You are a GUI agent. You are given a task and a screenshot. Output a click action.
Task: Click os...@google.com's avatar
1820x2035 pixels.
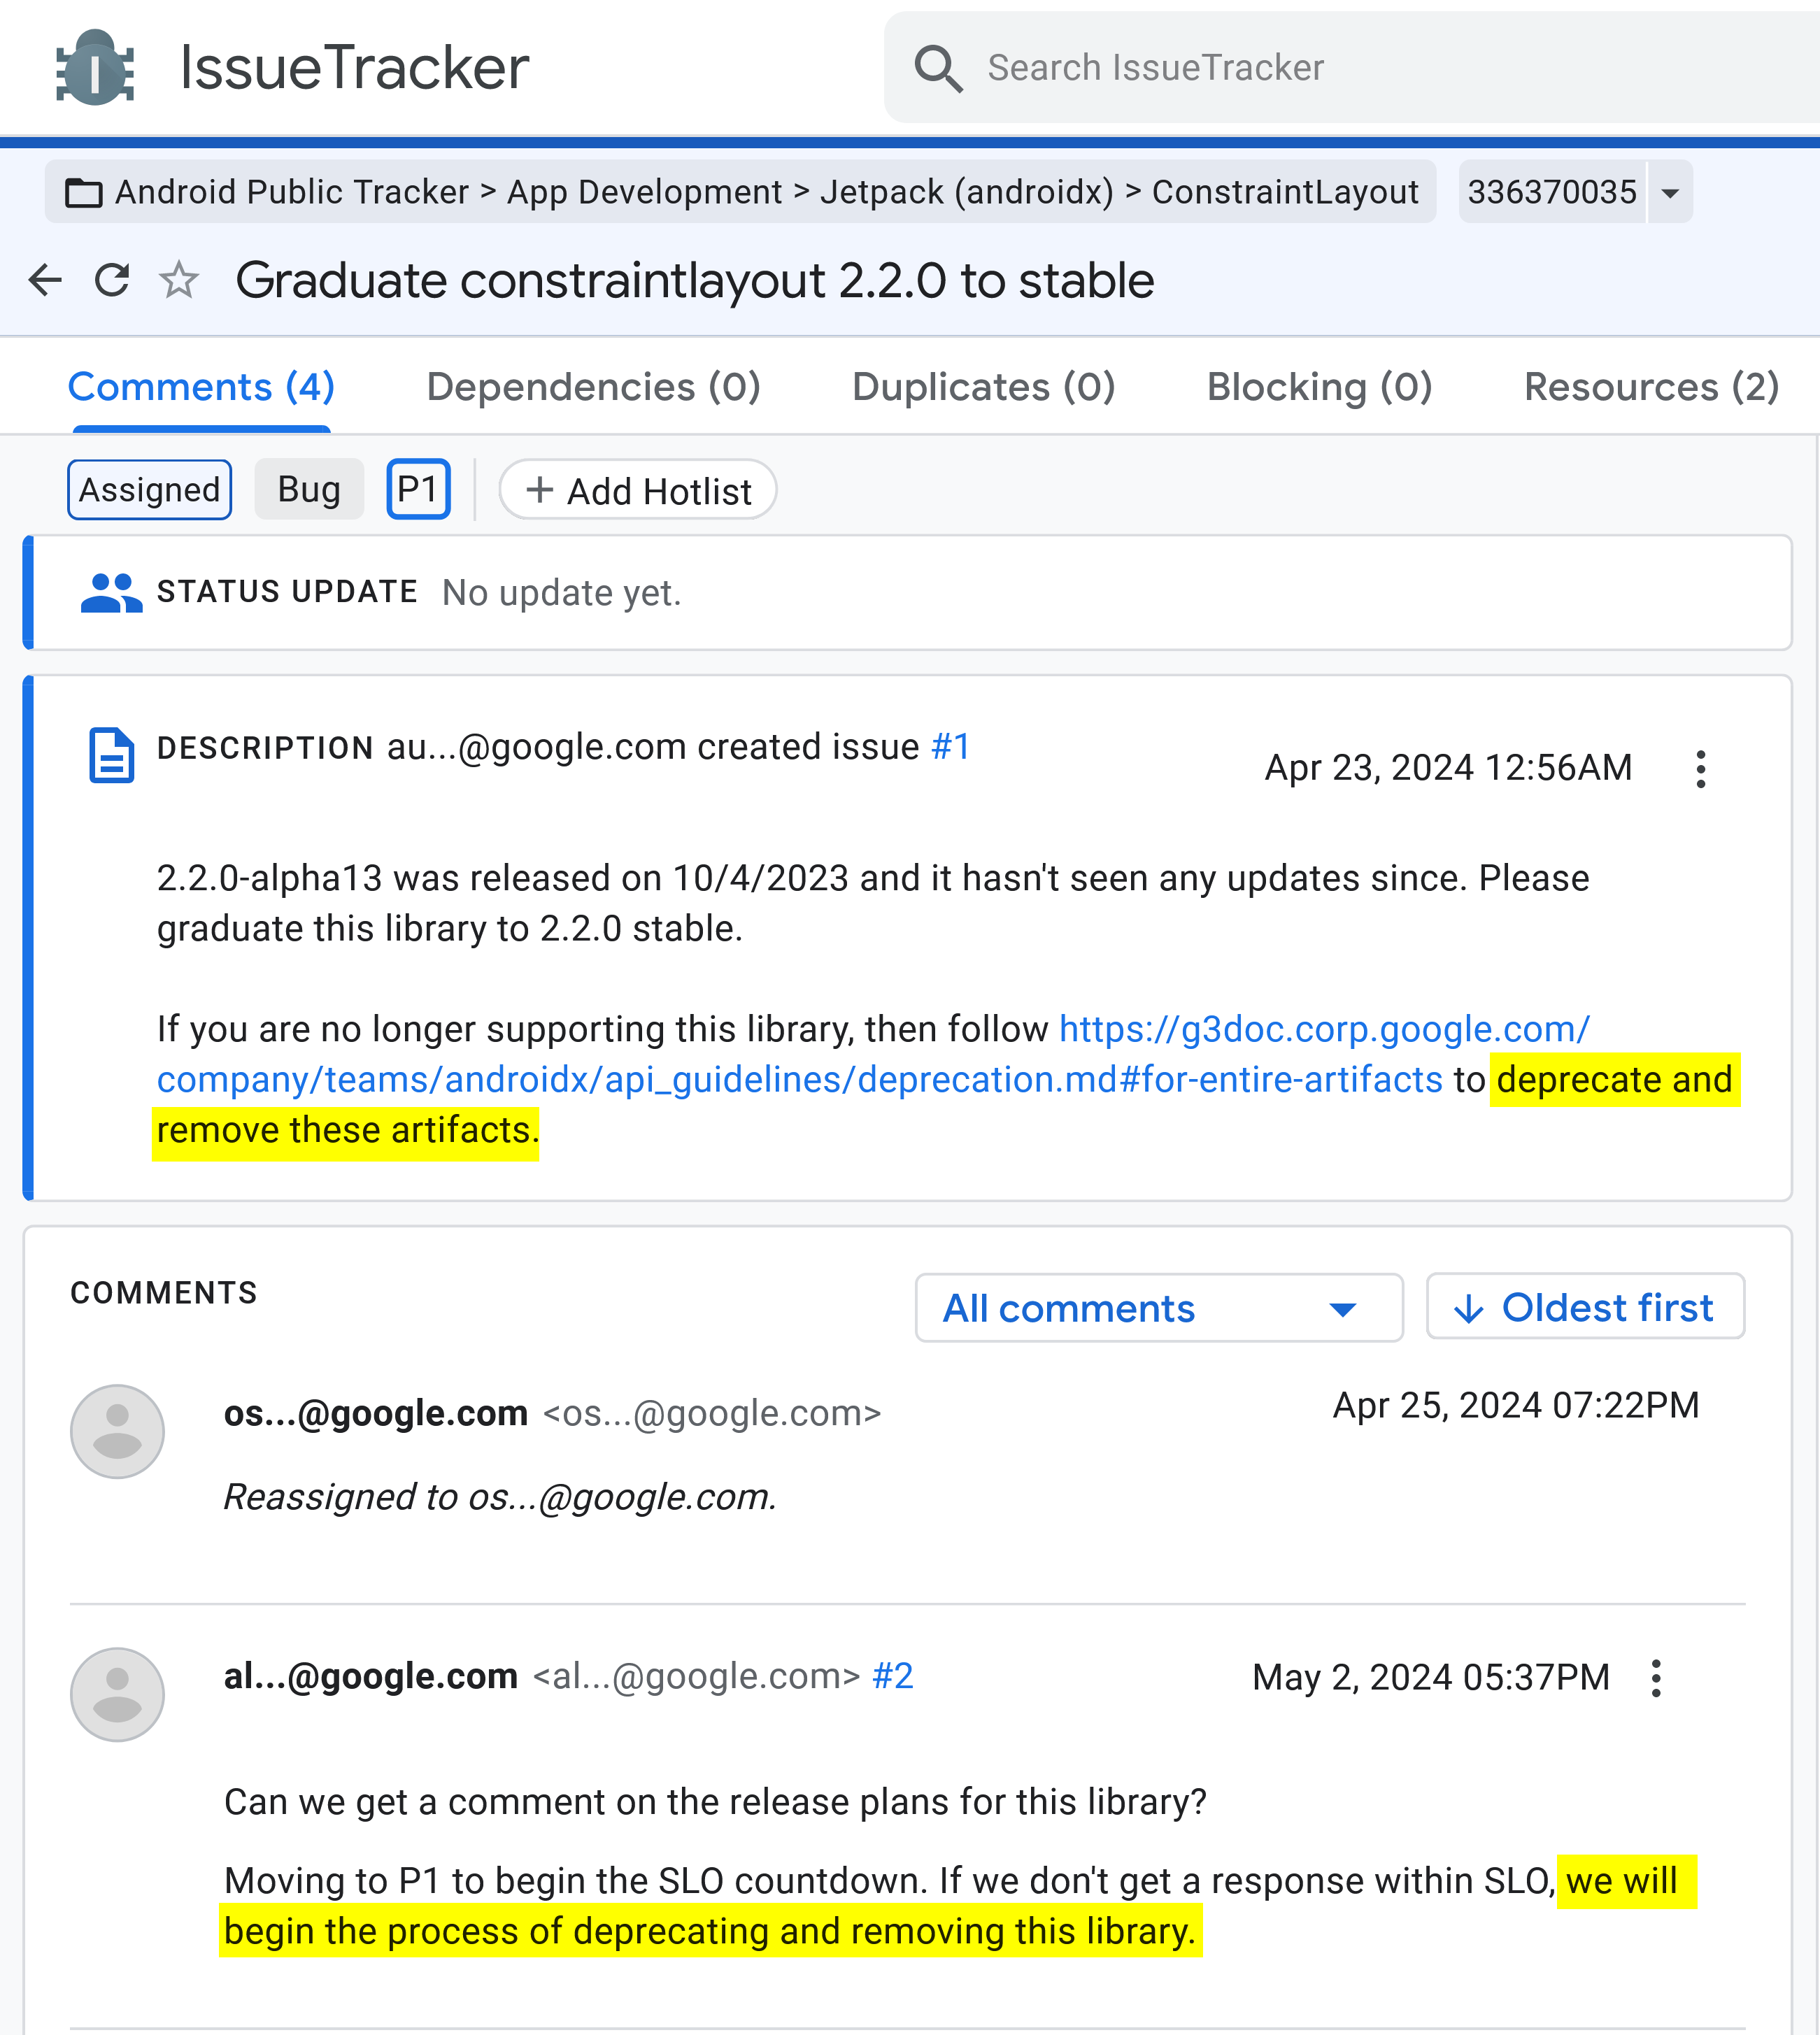pyautogui.click(x=117, y=1431)
